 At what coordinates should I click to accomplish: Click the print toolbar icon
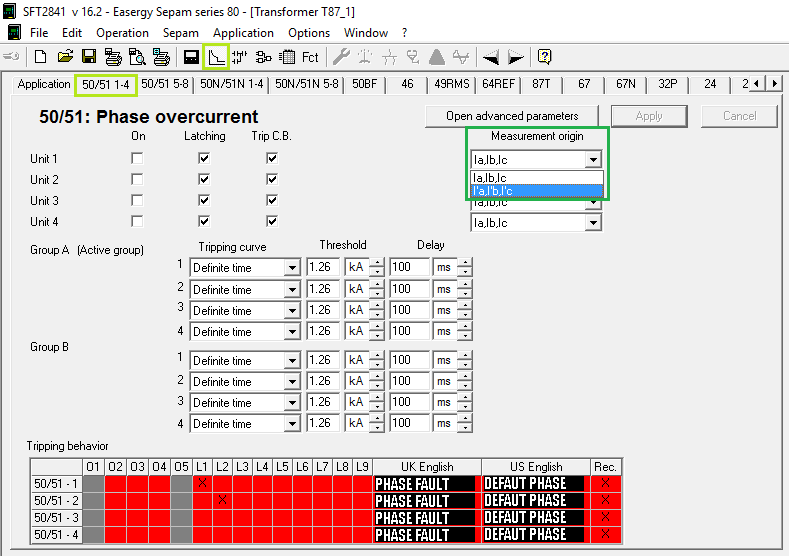(x=113, y=57)
